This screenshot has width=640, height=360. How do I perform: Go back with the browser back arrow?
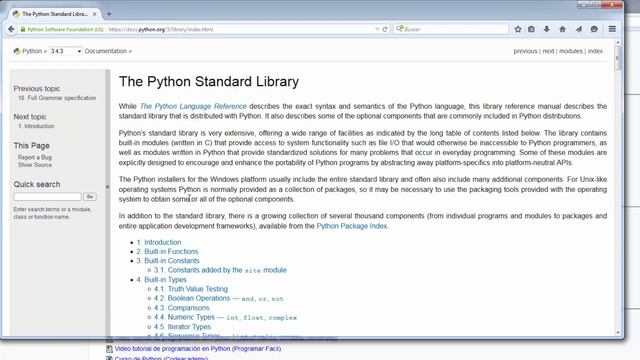coord(11,29)
